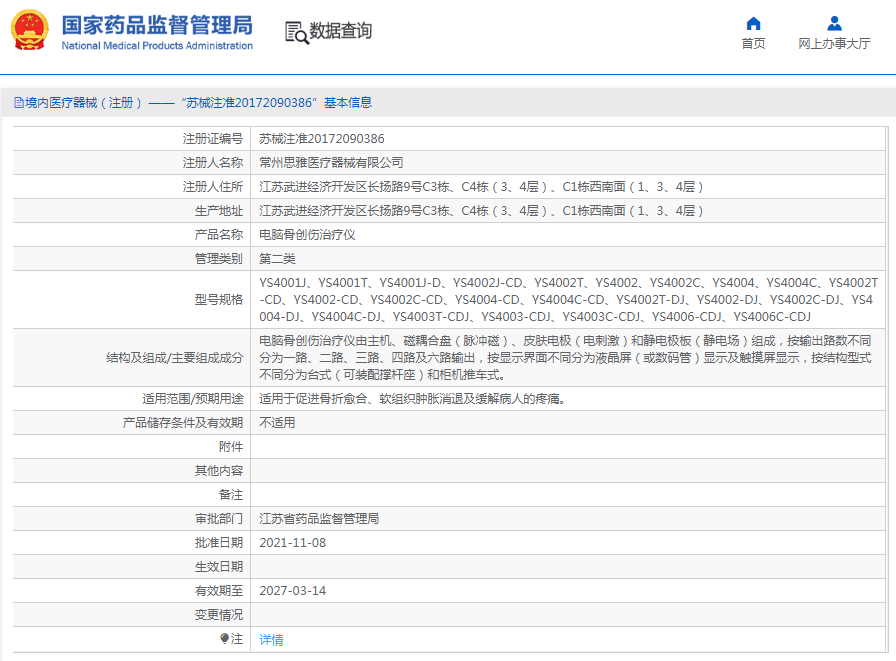896x661 pixels.
Task: Click the approval date 2021-11-08
Action: (x=292, y=543)
